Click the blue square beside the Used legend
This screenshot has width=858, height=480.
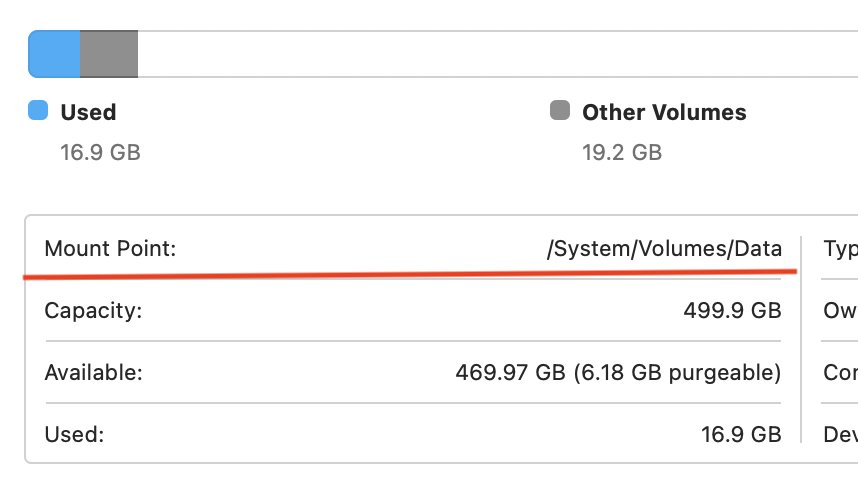click(x=38, y=111)
